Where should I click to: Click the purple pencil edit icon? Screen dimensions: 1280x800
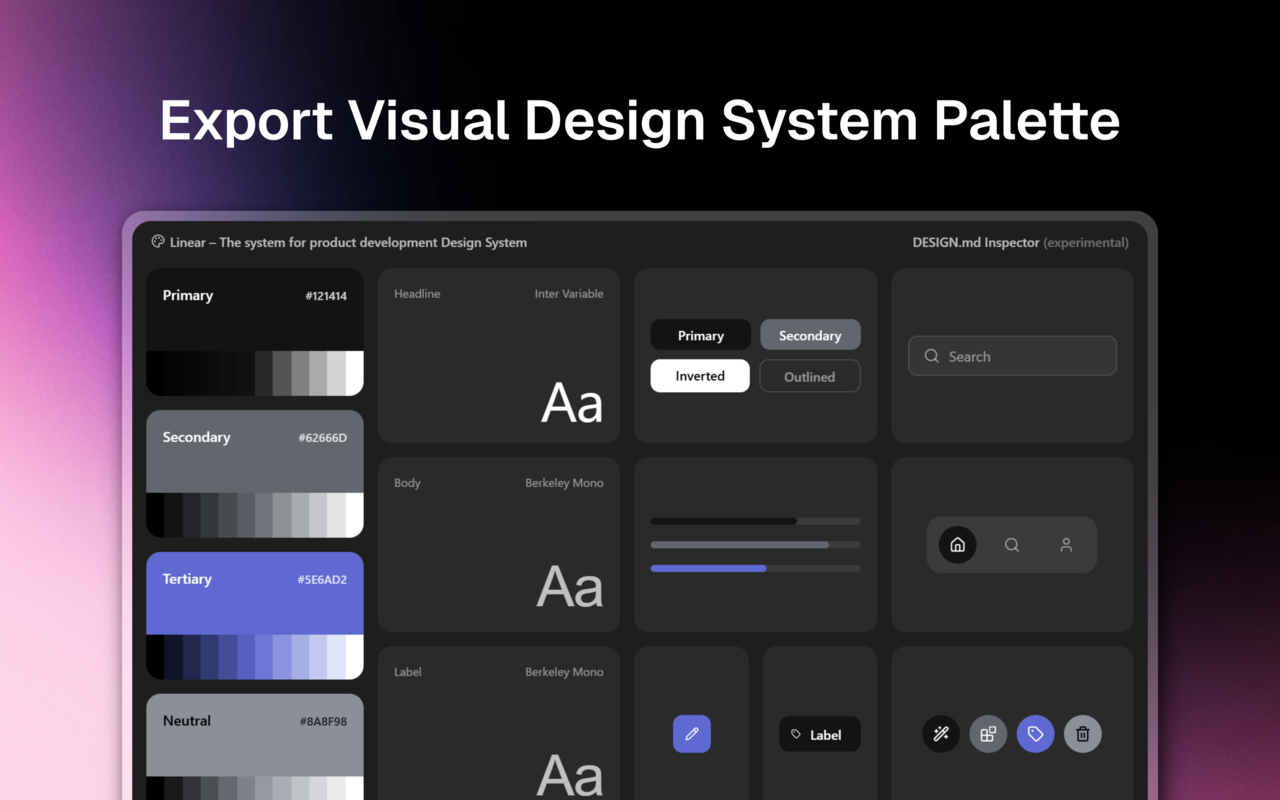coord(691,733)
